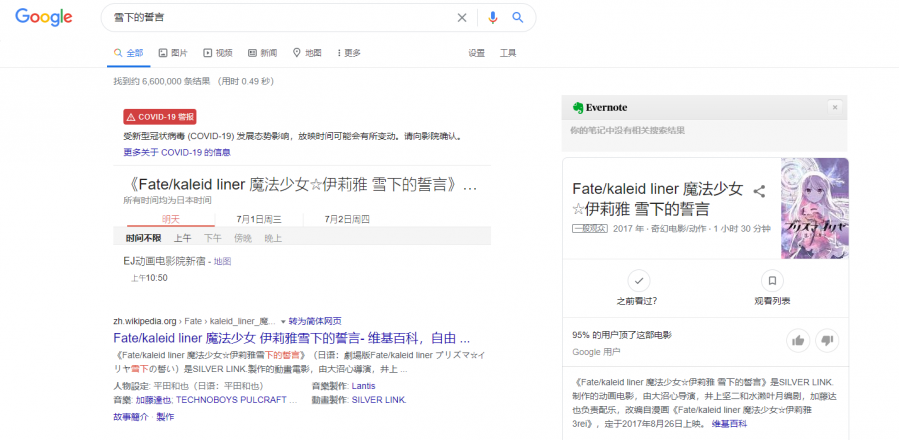This screenshot has width=899, height=440.
Task: Select the 明天 showtime date tab
Action: coord(171,219)
